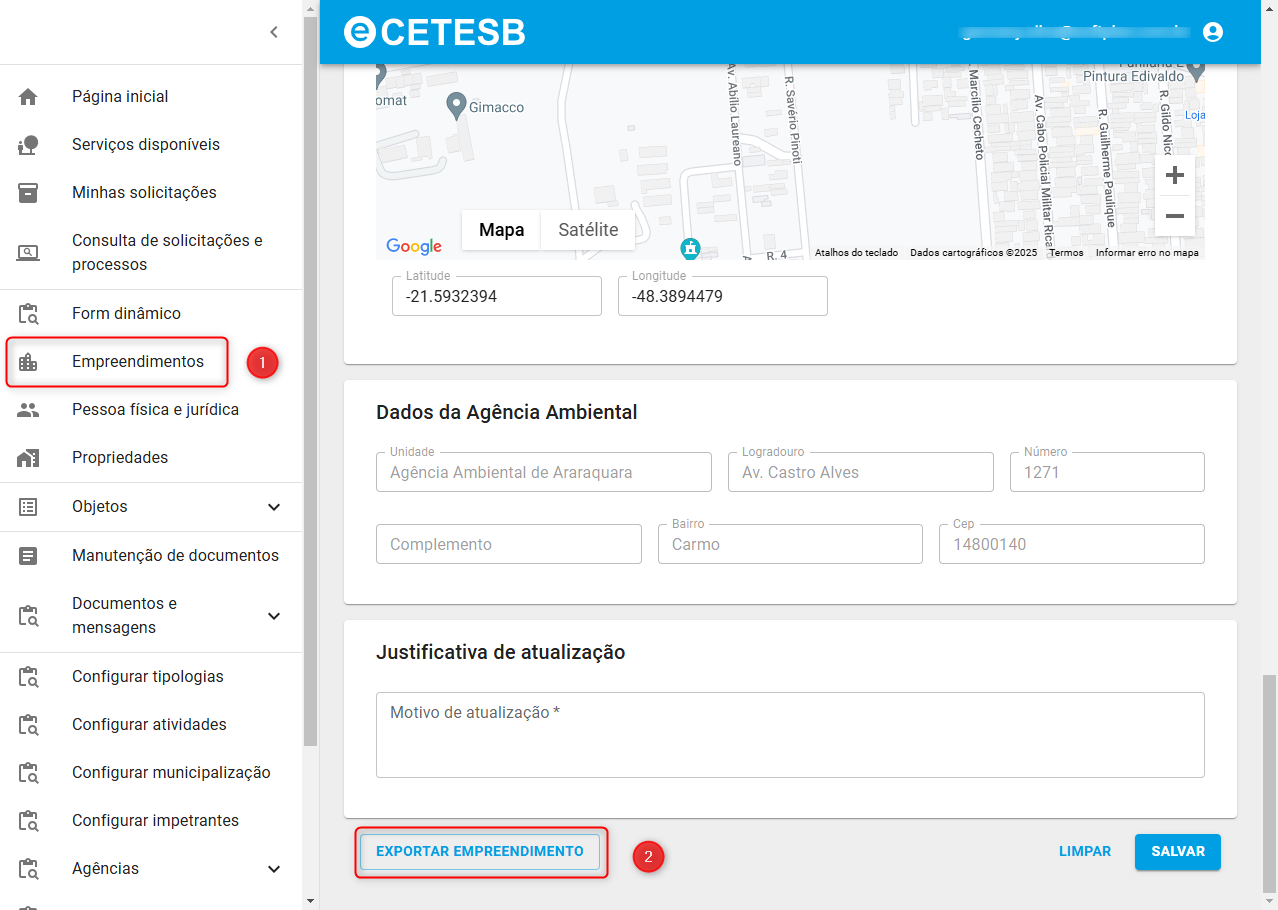This screenshot has width=1278, height=910.
Task: Expand the Agências menu section
Action: (274, 869)
